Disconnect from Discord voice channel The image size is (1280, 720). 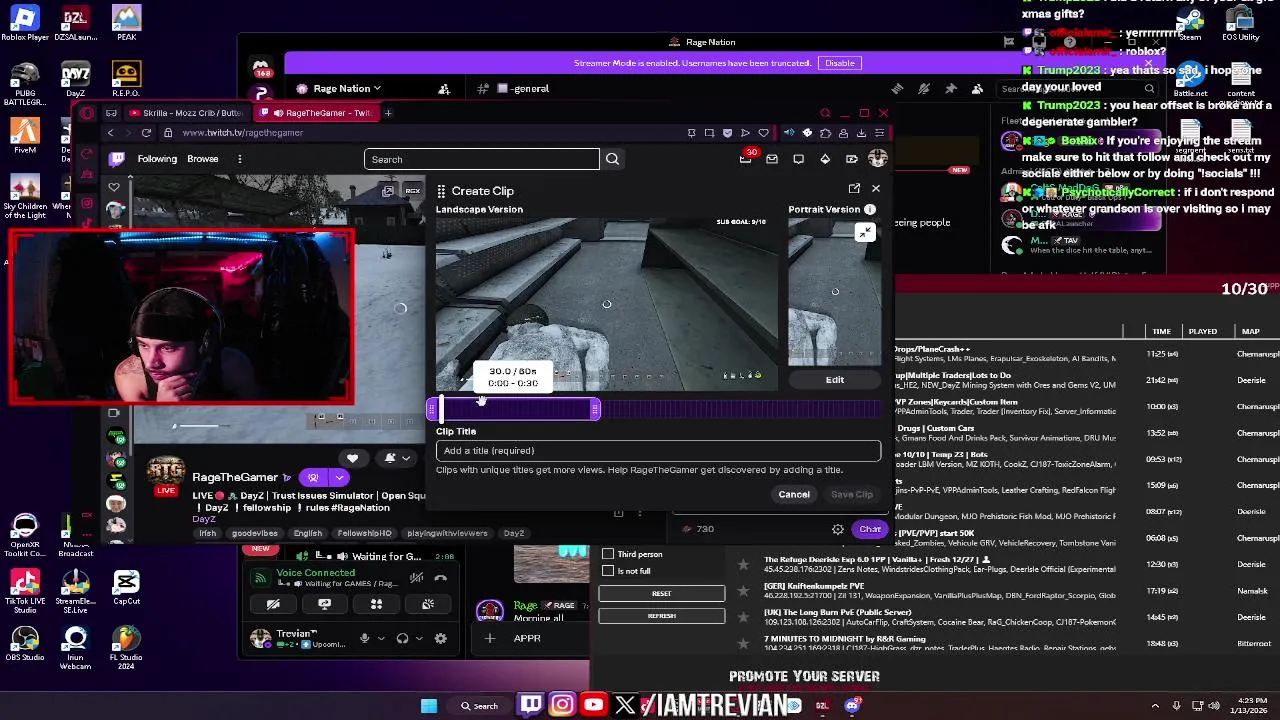coord(441,577)
